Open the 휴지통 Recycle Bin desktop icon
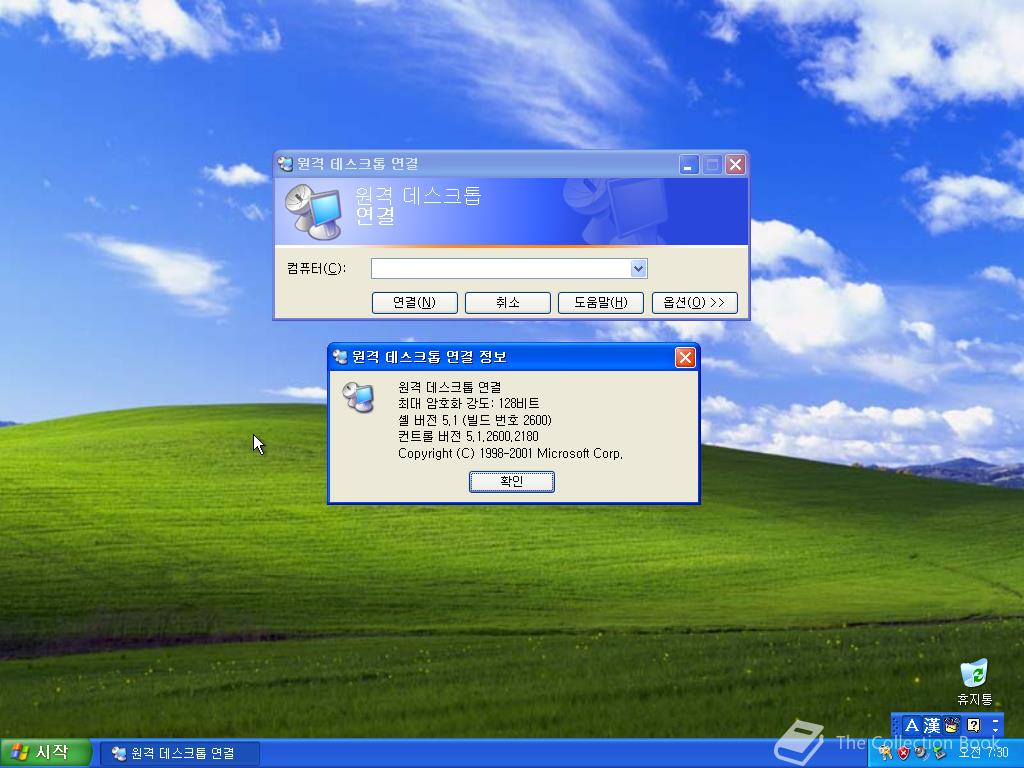 click(974, 682)
